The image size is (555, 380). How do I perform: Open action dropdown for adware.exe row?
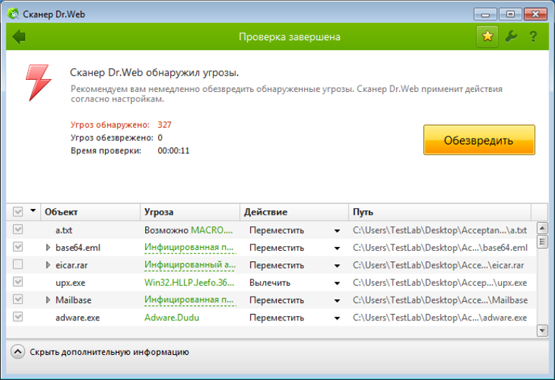coord(337,318)
